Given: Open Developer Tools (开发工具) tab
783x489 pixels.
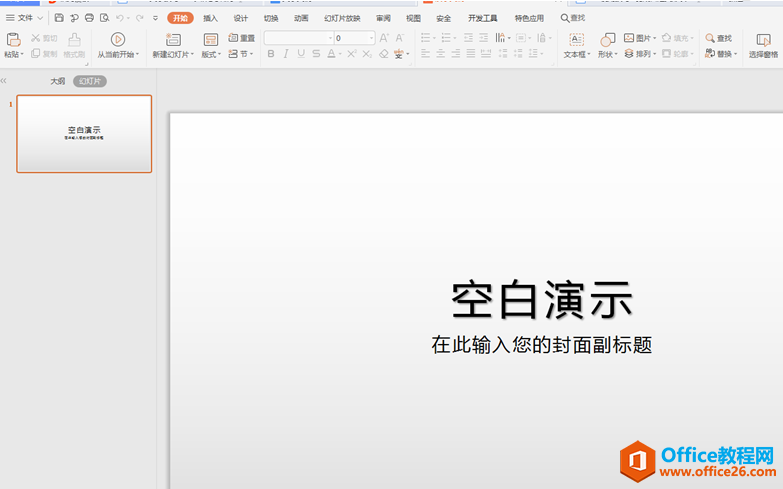Looking at the screenshot, I should 482,18.
